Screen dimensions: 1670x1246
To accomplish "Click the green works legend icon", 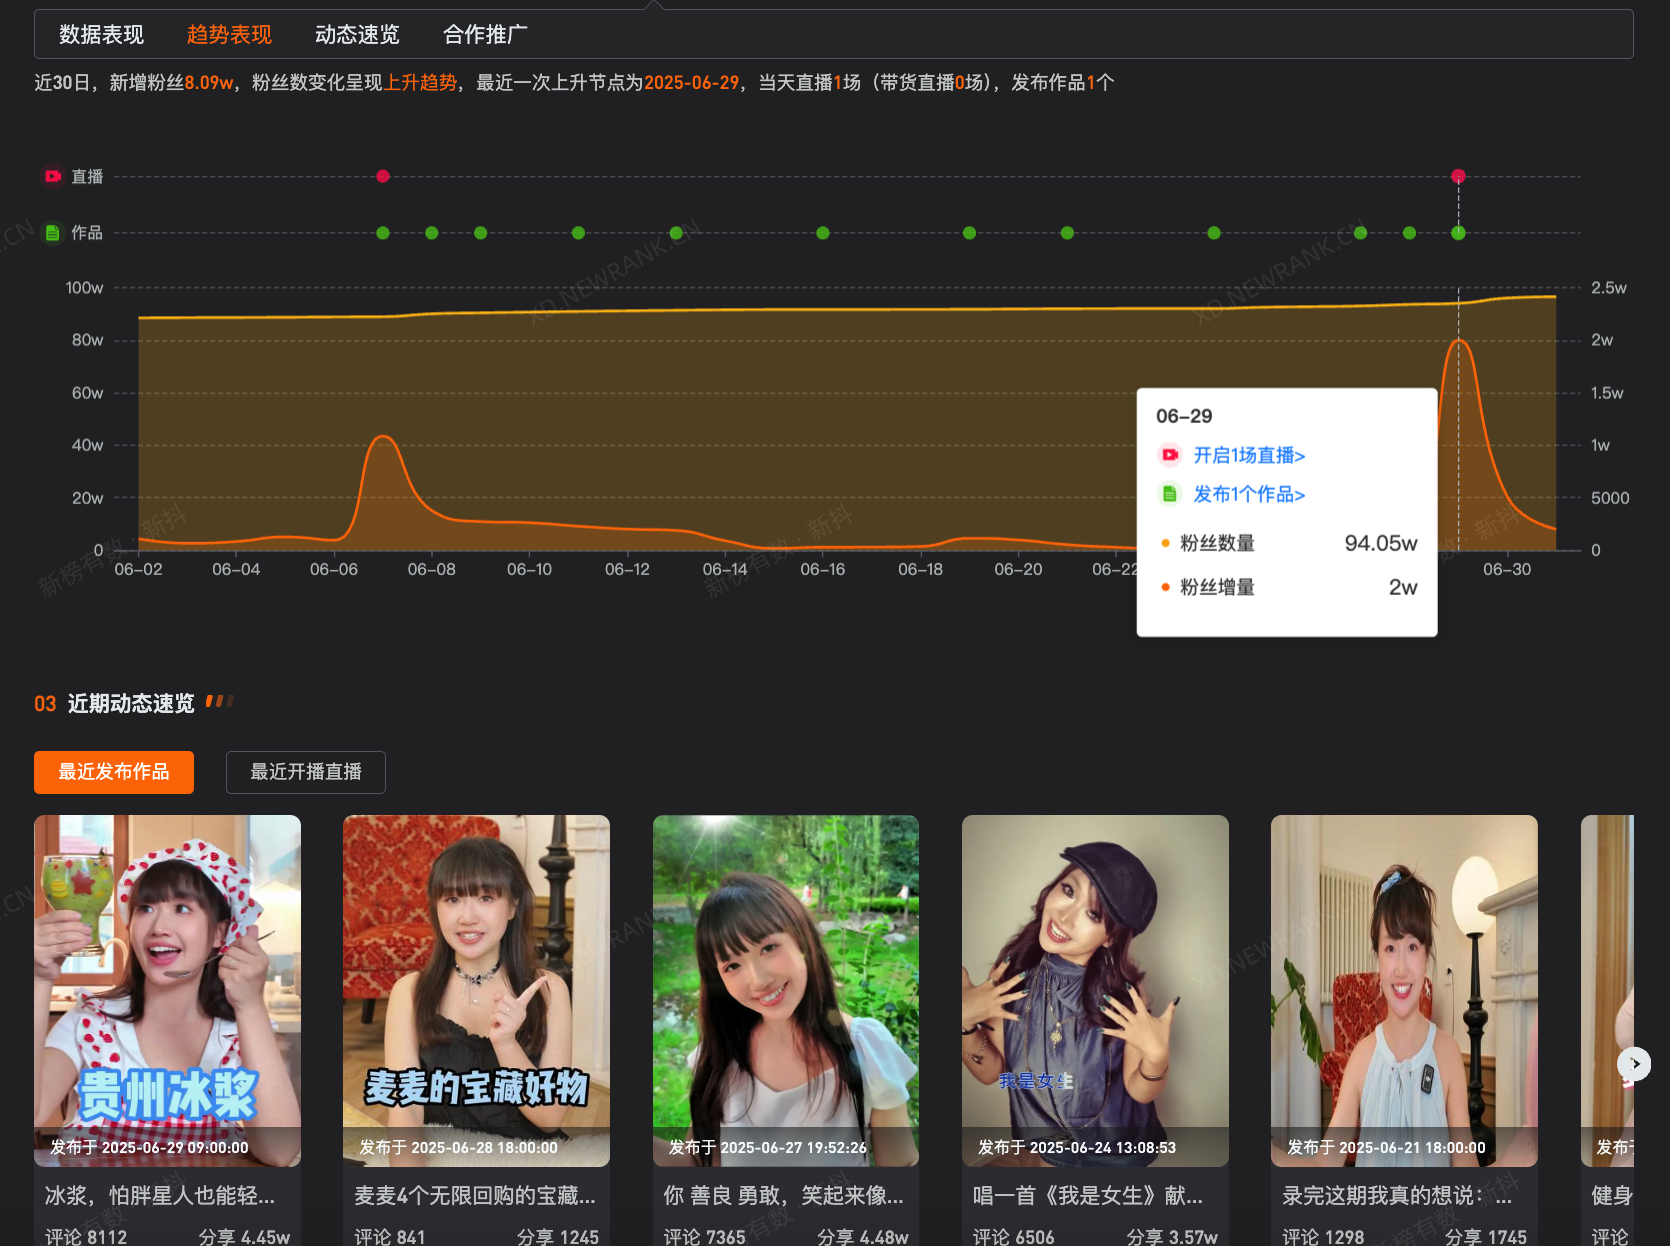I will (x=53, y=232).
